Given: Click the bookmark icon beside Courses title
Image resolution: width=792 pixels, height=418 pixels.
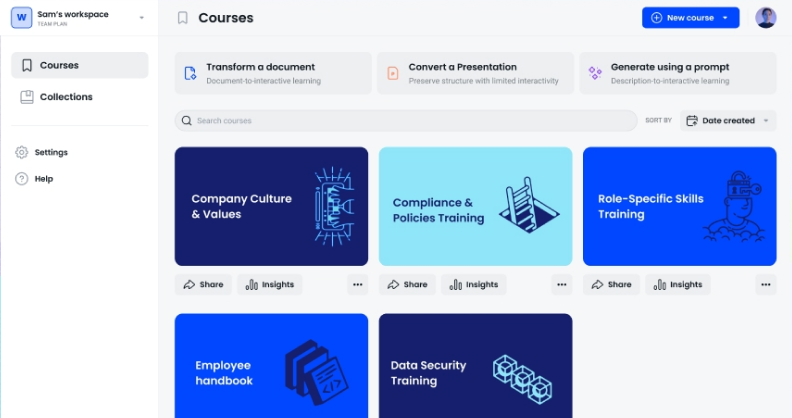Looking at the screenshot, I should 182,18.
